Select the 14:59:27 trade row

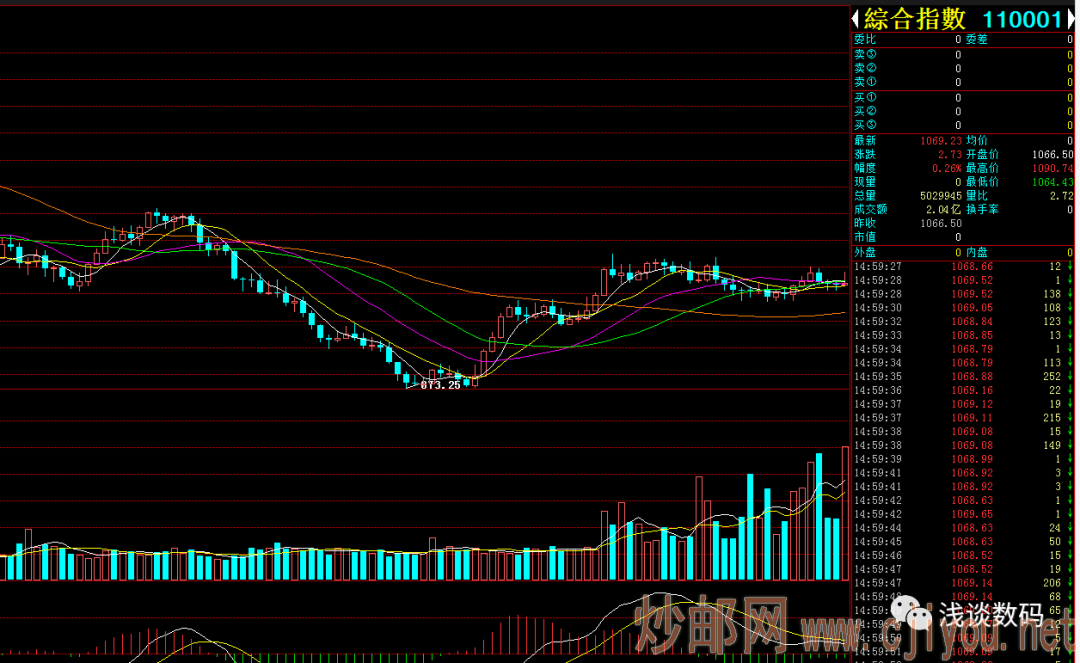coord(960,267)
